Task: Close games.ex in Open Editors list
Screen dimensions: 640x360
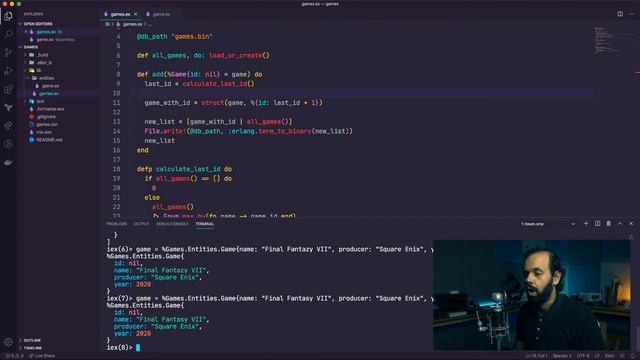Action: click(x=26, y=32)
